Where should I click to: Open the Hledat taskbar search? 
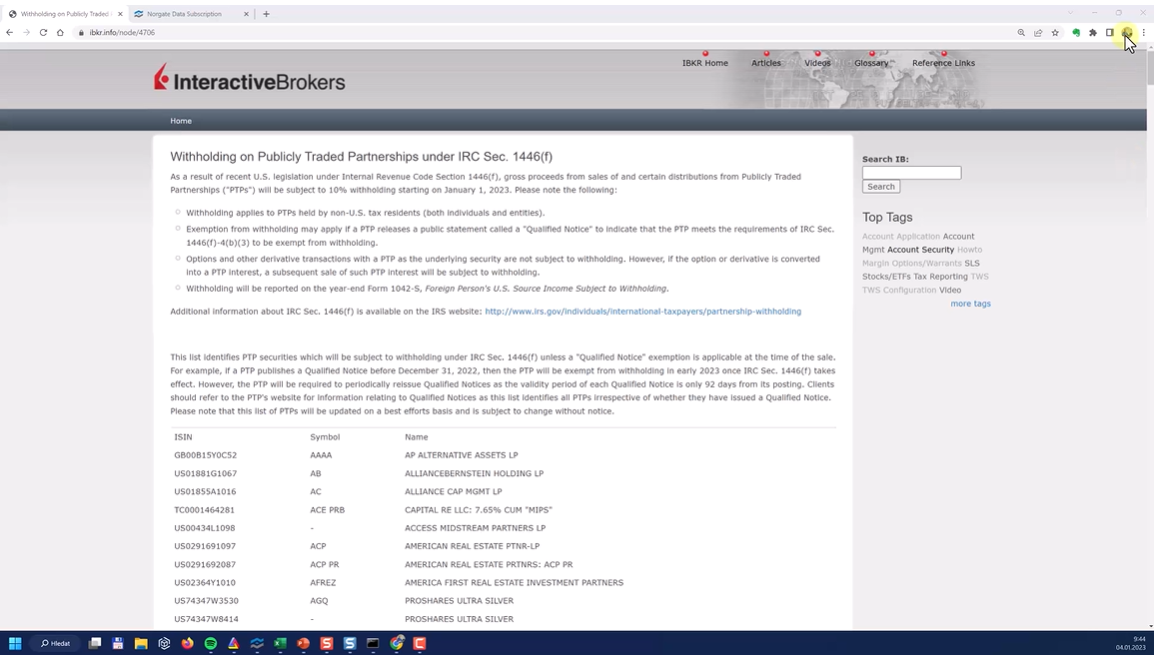pyautogui.click(x=55, y=643)
